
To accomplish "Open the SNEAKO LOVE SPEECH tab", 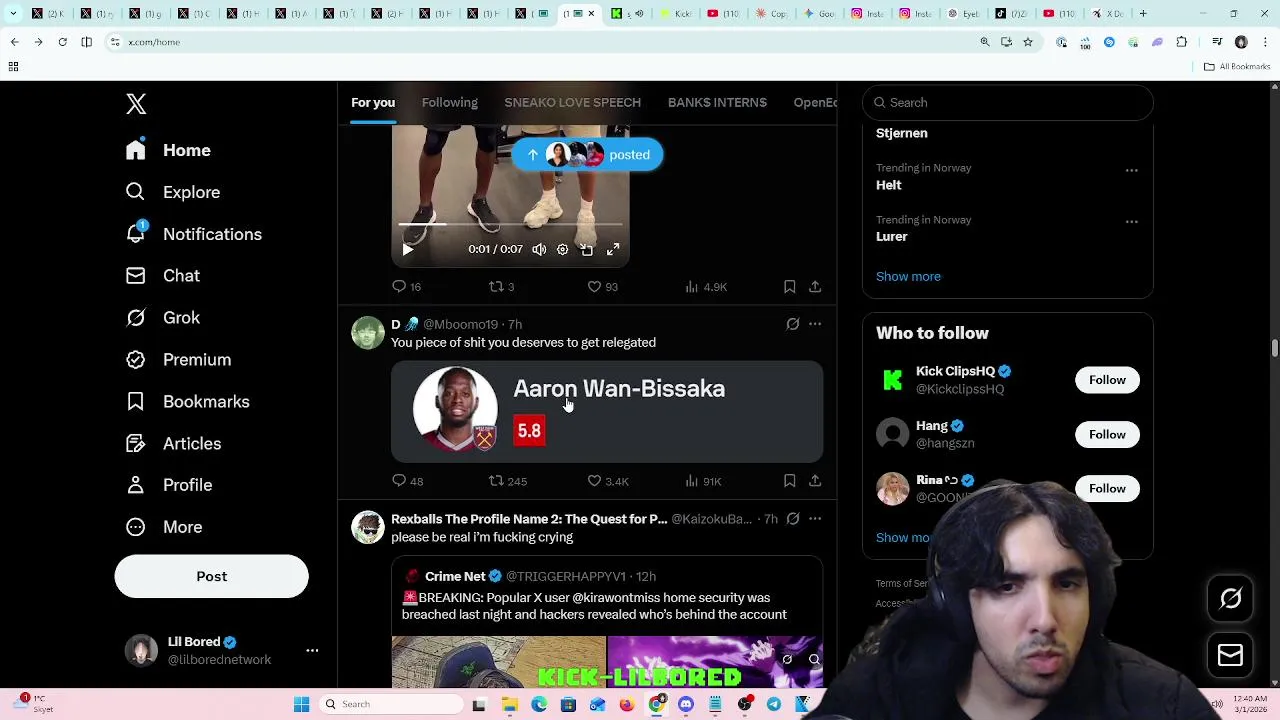I will [x=572, y=102].
